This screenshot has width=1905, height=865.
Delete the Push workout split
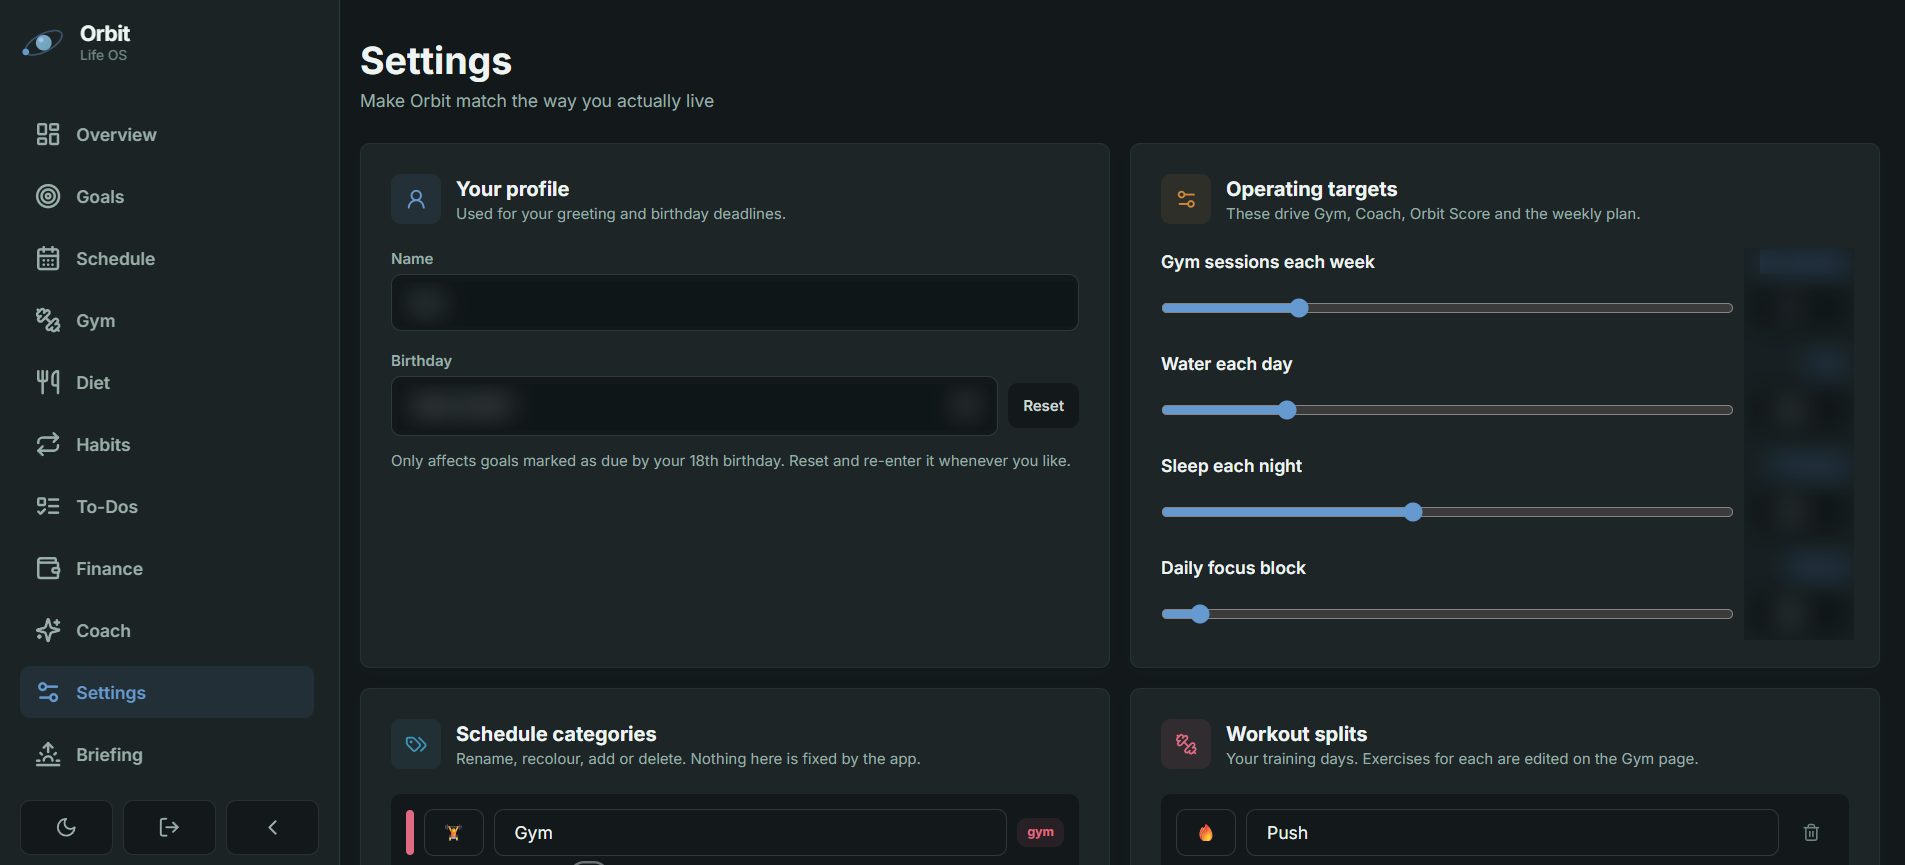tap(1811, 833)
